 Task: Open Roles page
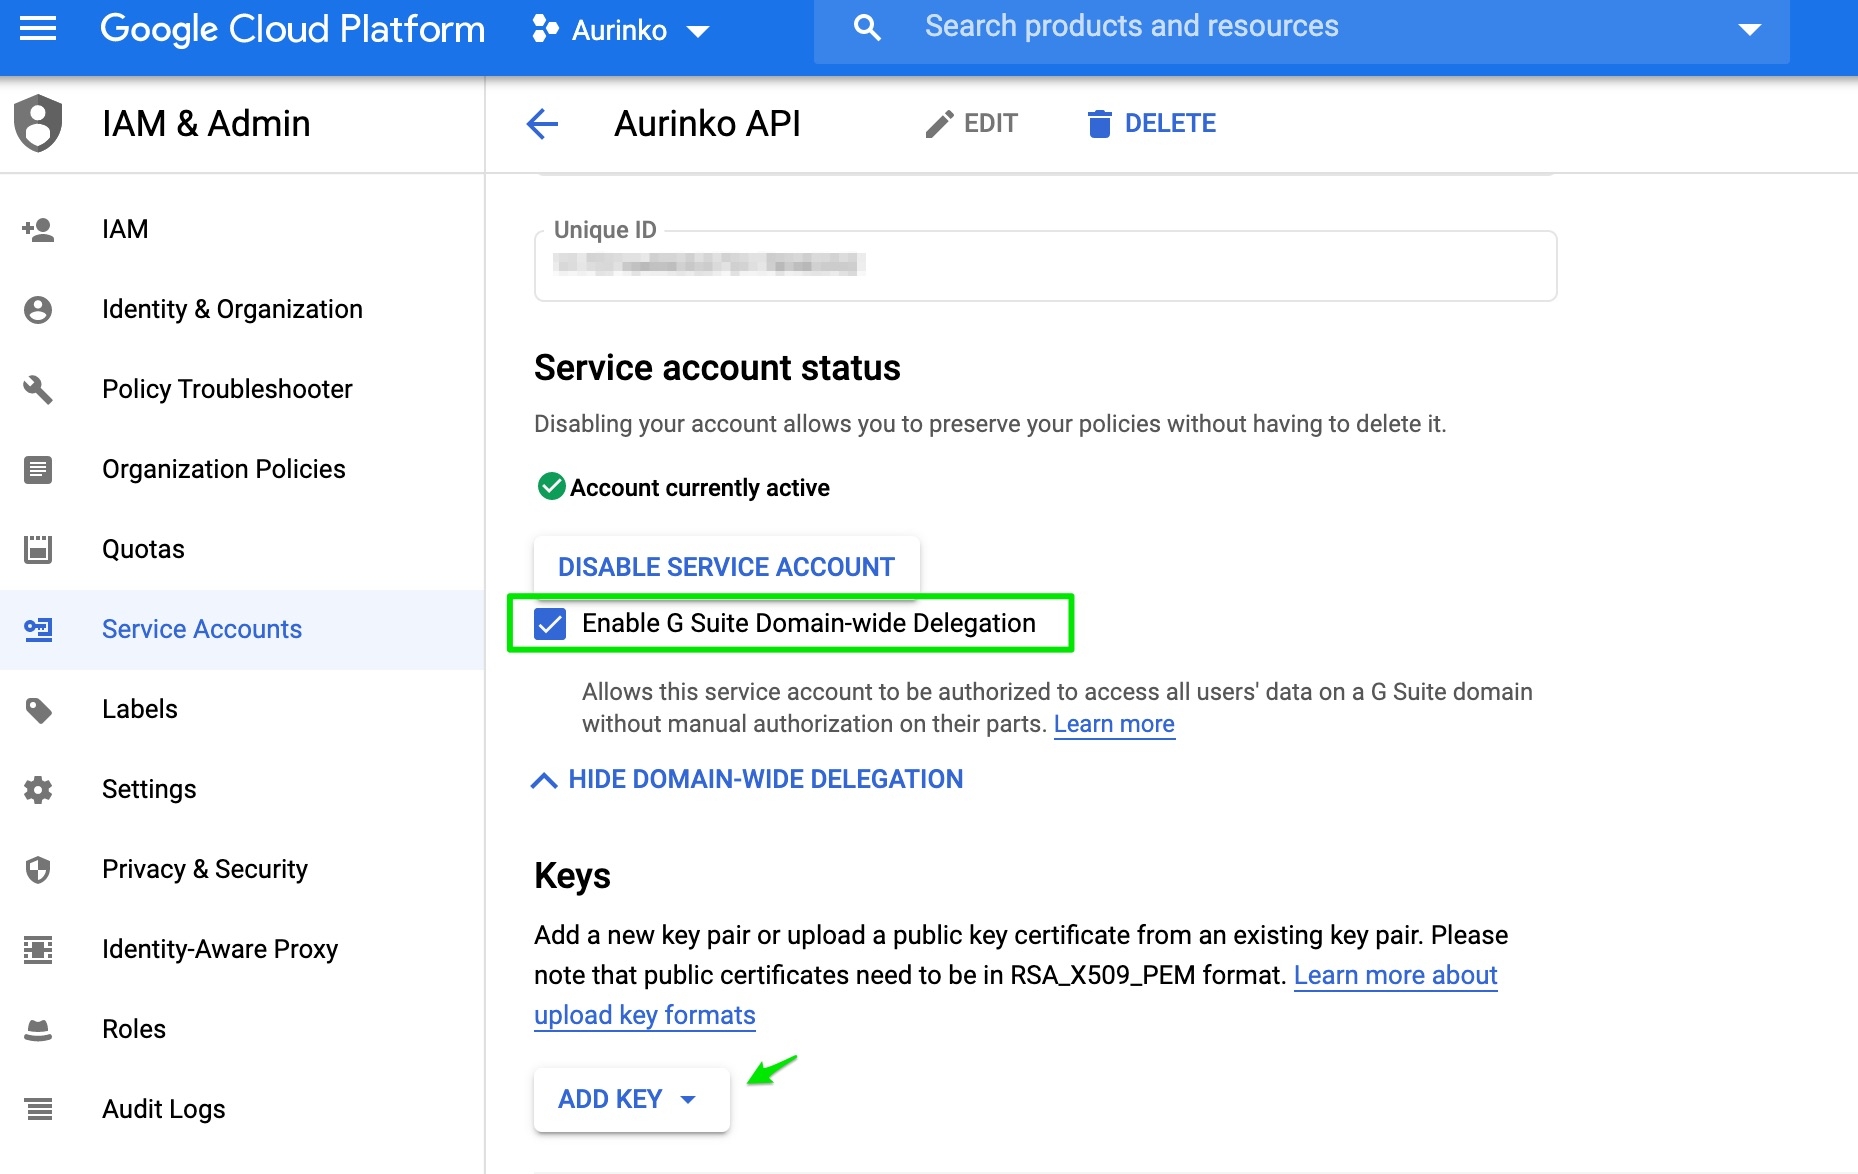pos(242,1029)
